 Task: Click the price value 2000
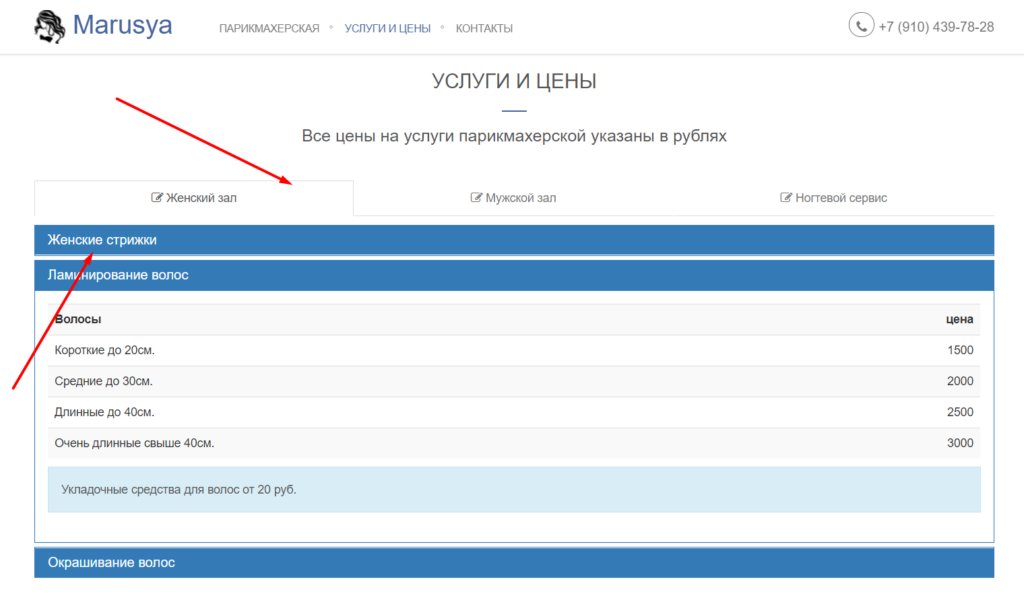[x=960, y=381]
